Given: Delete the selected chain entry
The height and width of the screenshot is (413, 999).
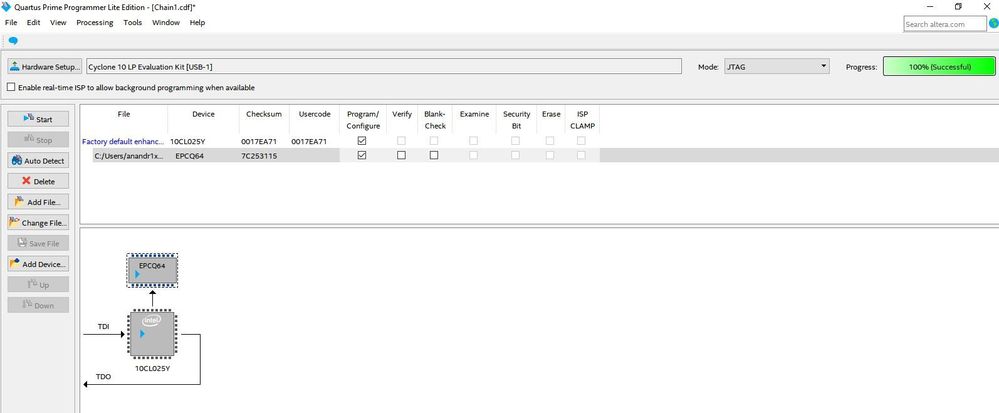Looking at the screenshot, I should click(38, 181).
